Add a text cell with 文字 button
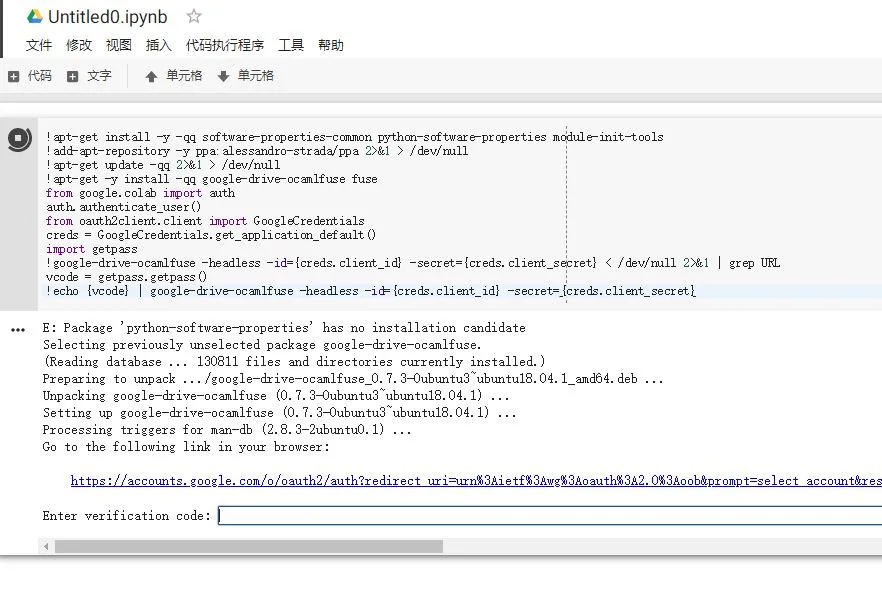 click(x=89, y=76)
